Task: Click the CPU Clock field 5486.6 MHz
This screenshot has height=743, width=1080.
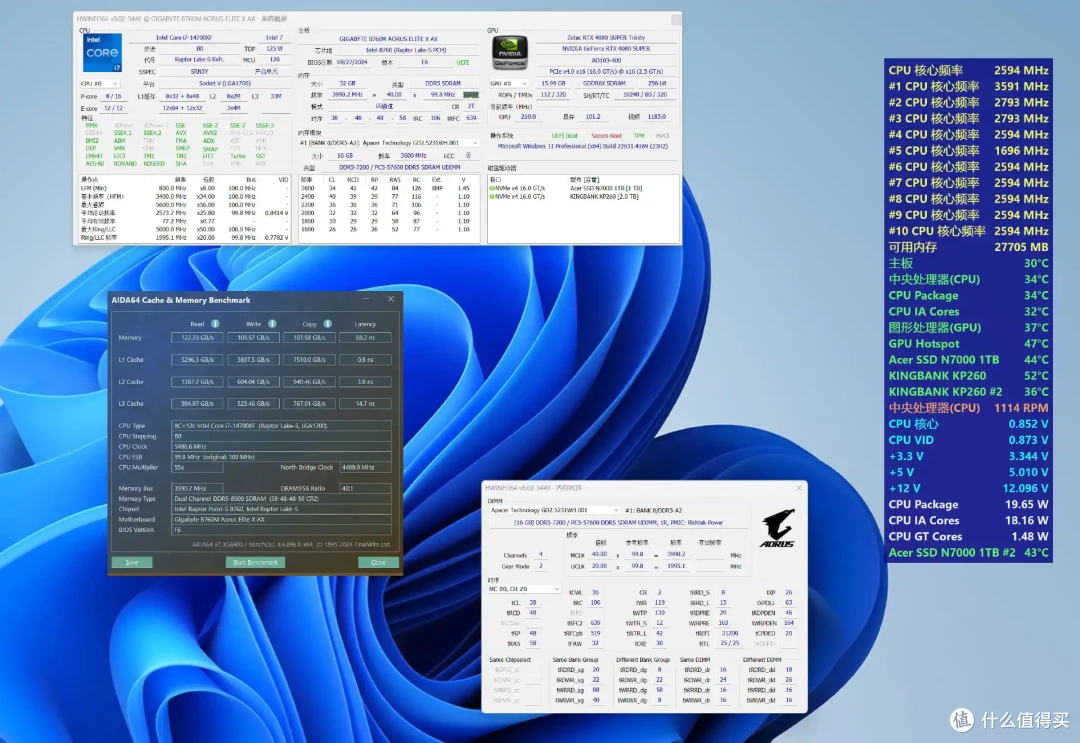Action: 281,446
